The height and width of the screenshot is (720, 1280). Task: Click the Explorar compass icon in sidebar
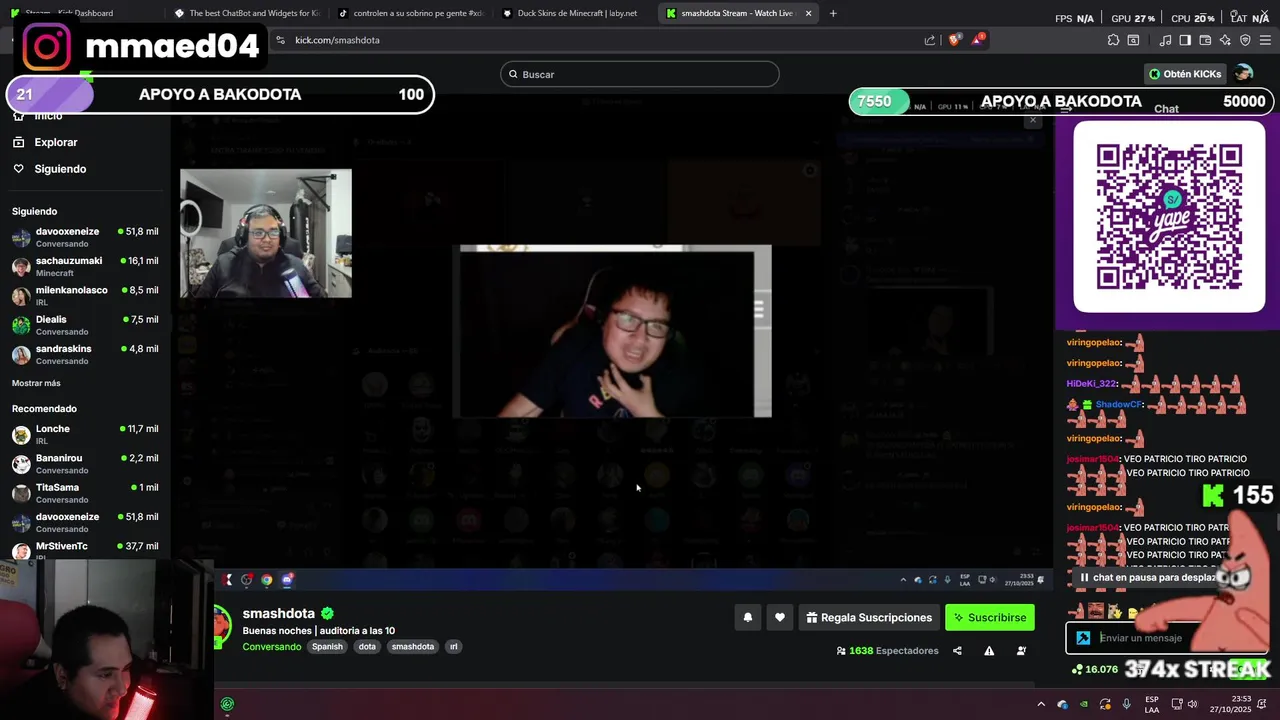(x=18, y=142)
